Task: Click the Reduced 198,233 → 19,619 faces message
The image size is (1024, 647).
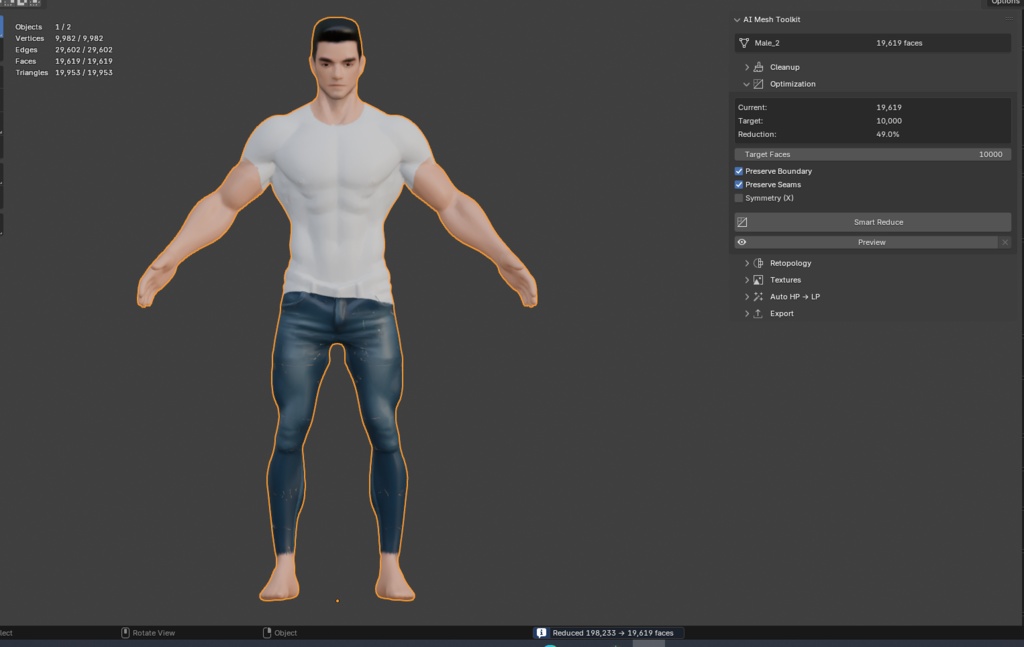Action: (613, 633)
